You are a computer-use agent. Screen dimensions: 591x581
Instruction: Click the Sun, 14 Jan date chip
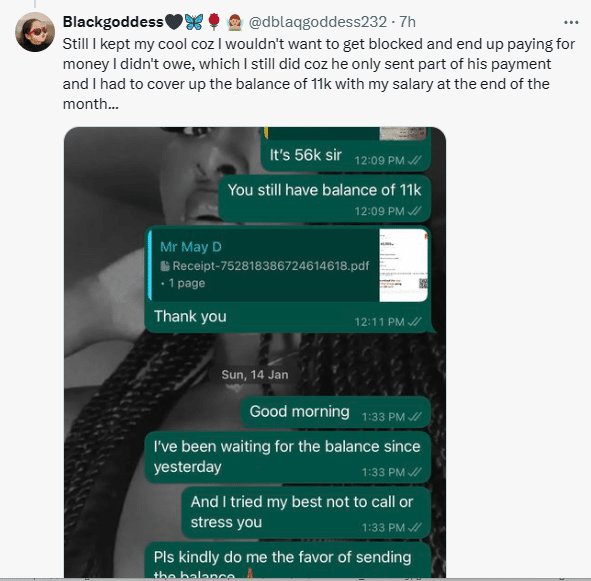pyautogui.click(x=255, y=375)
